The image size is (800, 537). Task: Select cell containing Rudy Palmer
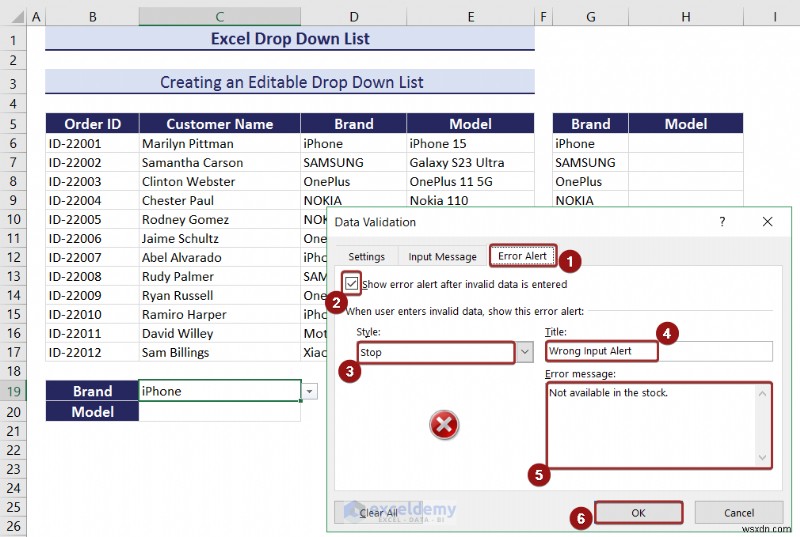[x=219, y=276]
